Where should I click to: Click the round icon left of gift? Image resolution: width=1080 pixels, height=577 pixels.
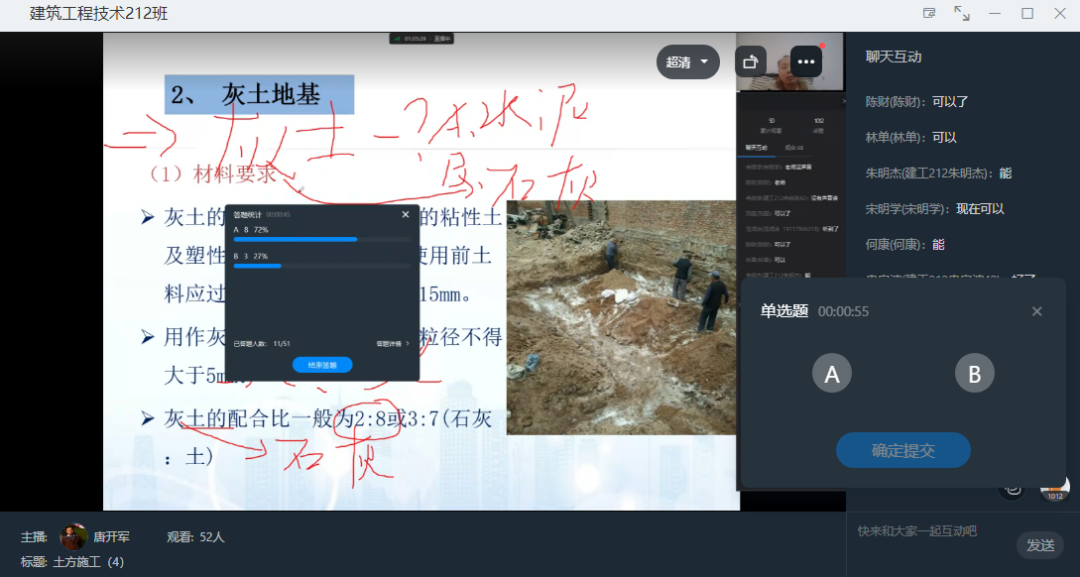coord(1013,488)
